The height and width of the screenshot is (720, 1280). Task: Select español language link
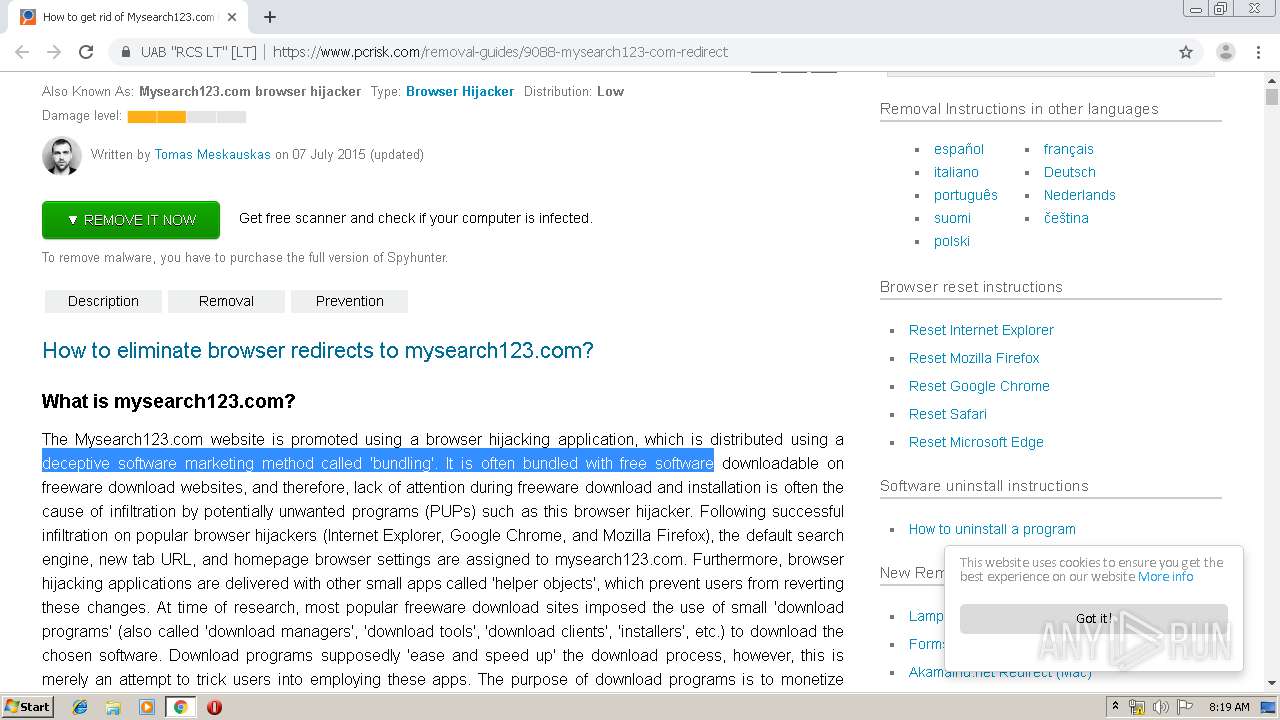coord(959,149)
